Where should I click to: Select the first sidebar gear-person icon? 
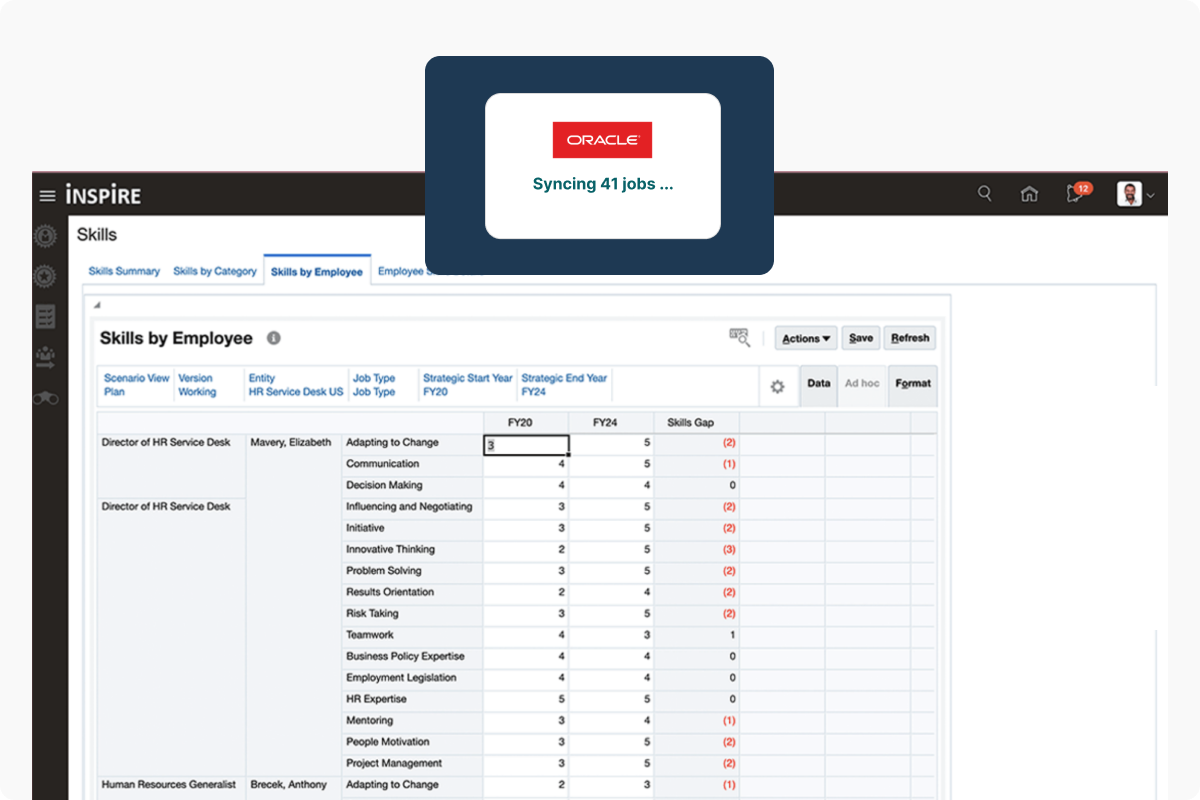pos(45,236)
